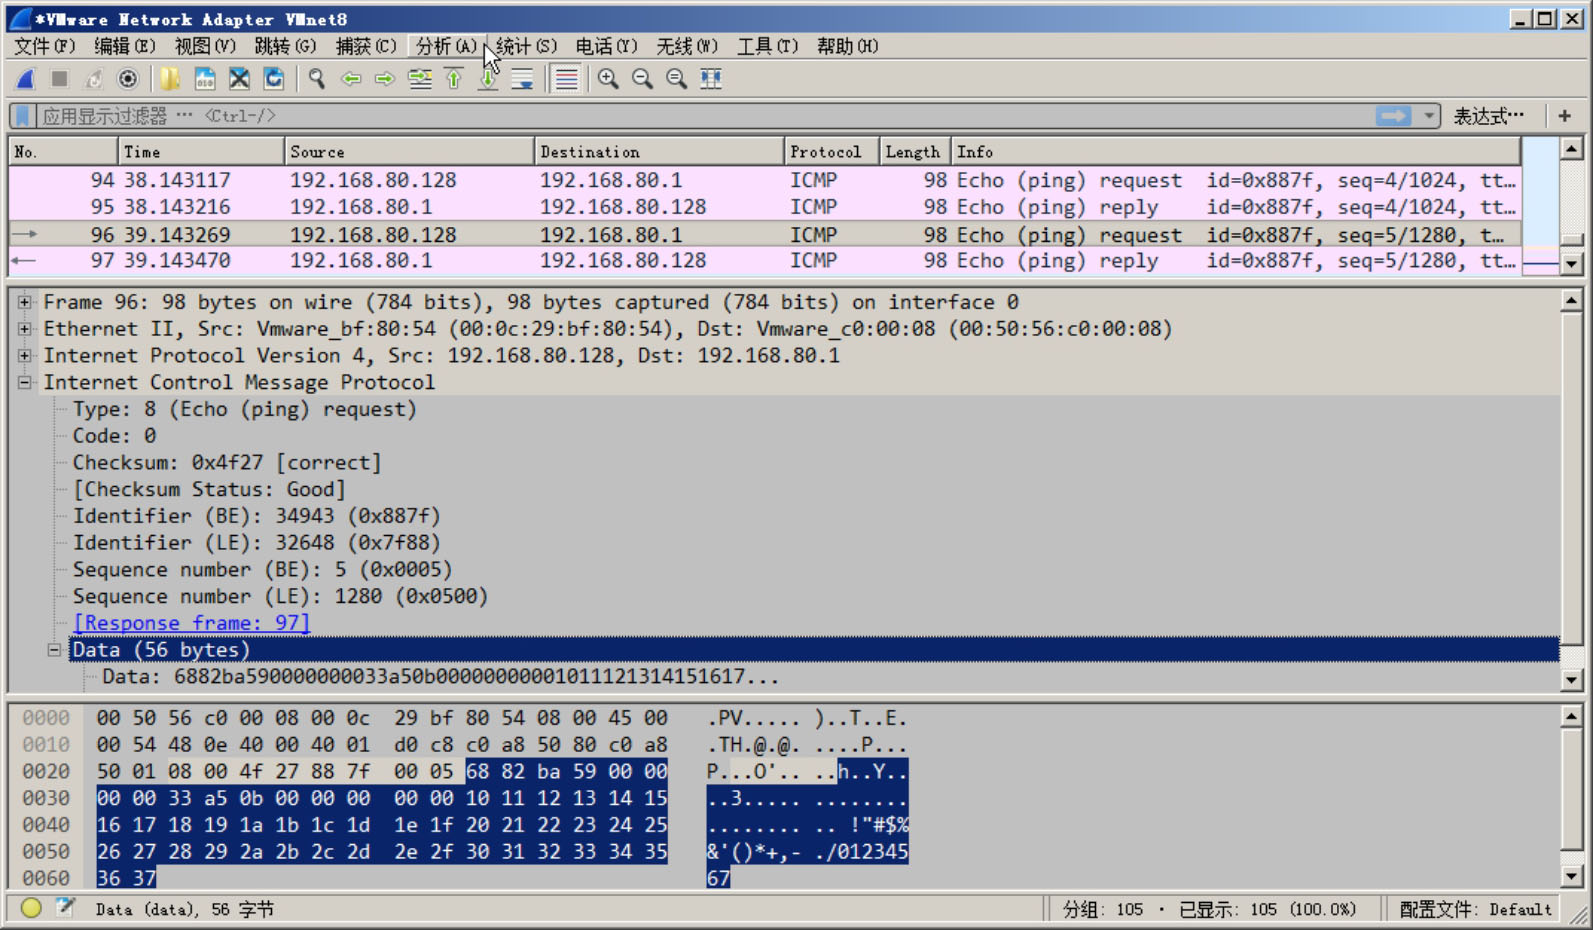Collapse the Data (56 bytes) node

(x=54, y=649)
